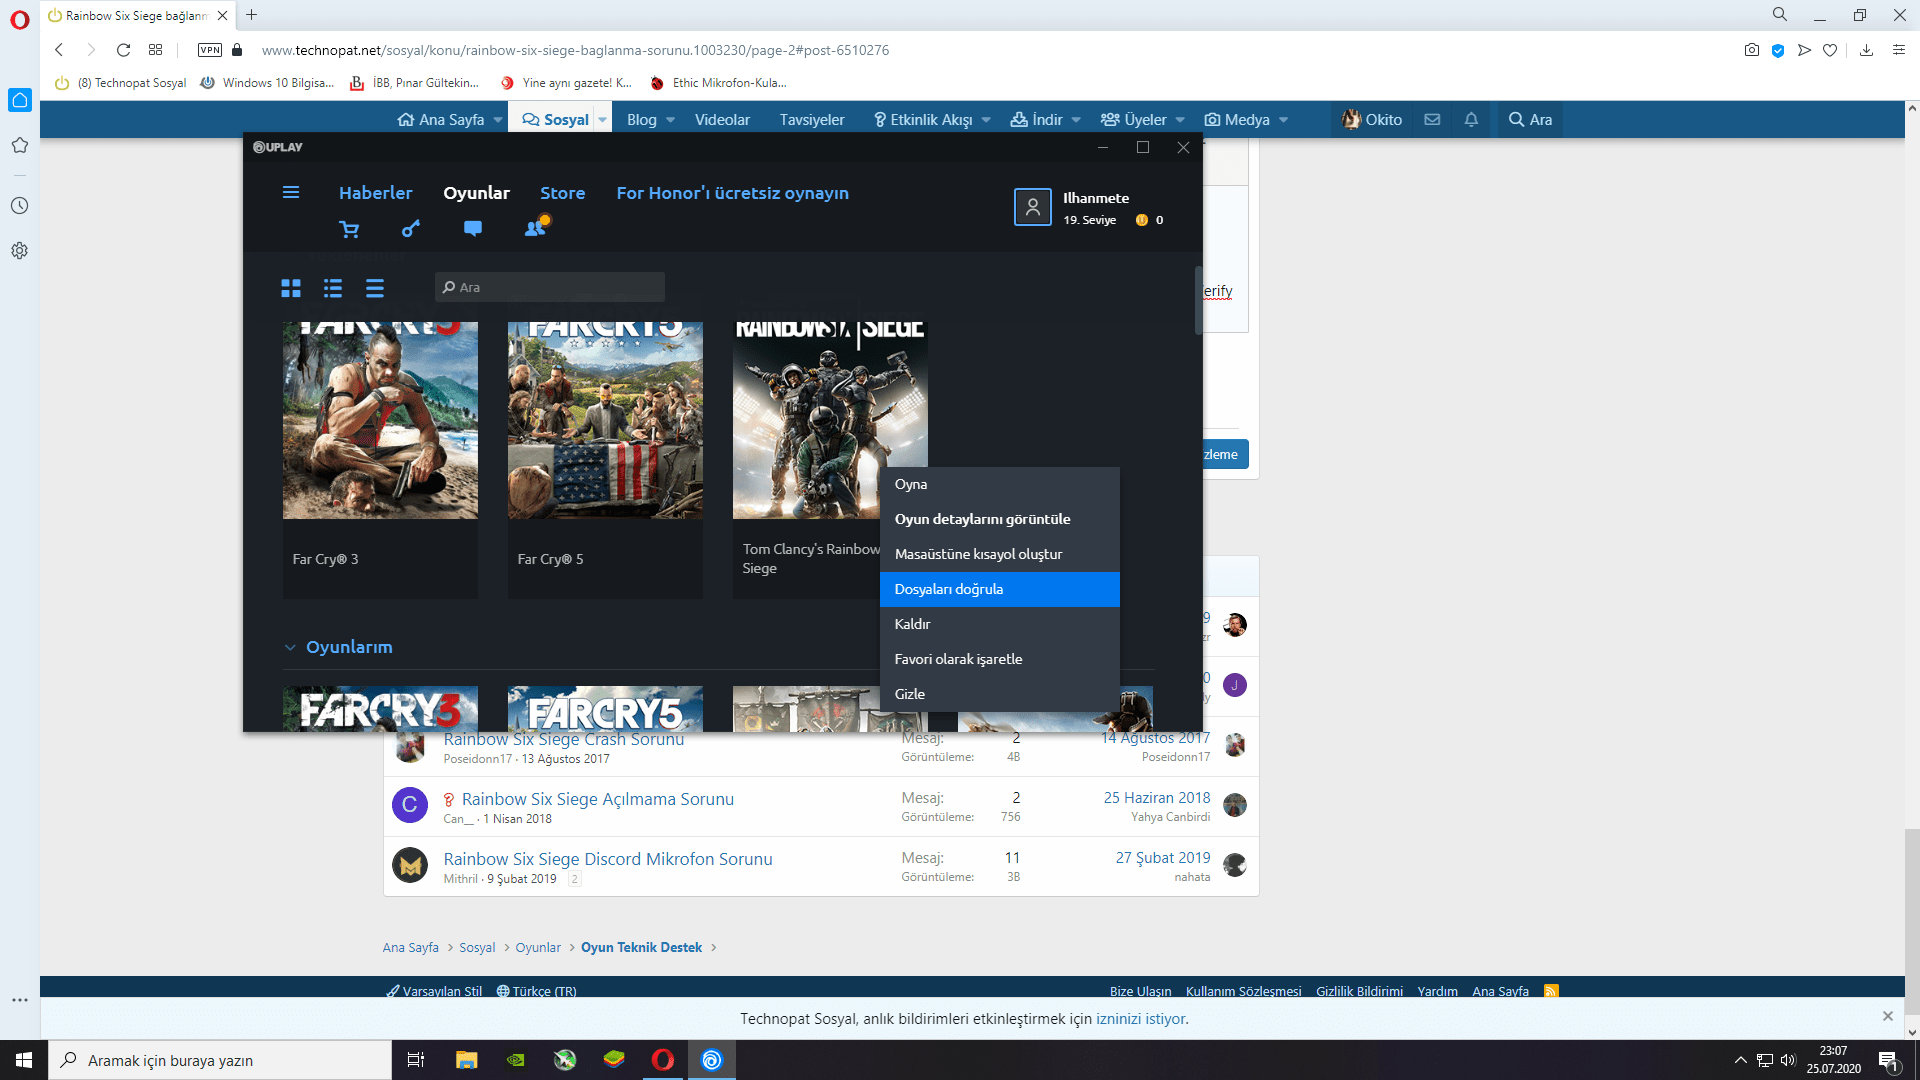
Task: Expand the Üyeler dropdown menu
Action: coord(1180,120)
